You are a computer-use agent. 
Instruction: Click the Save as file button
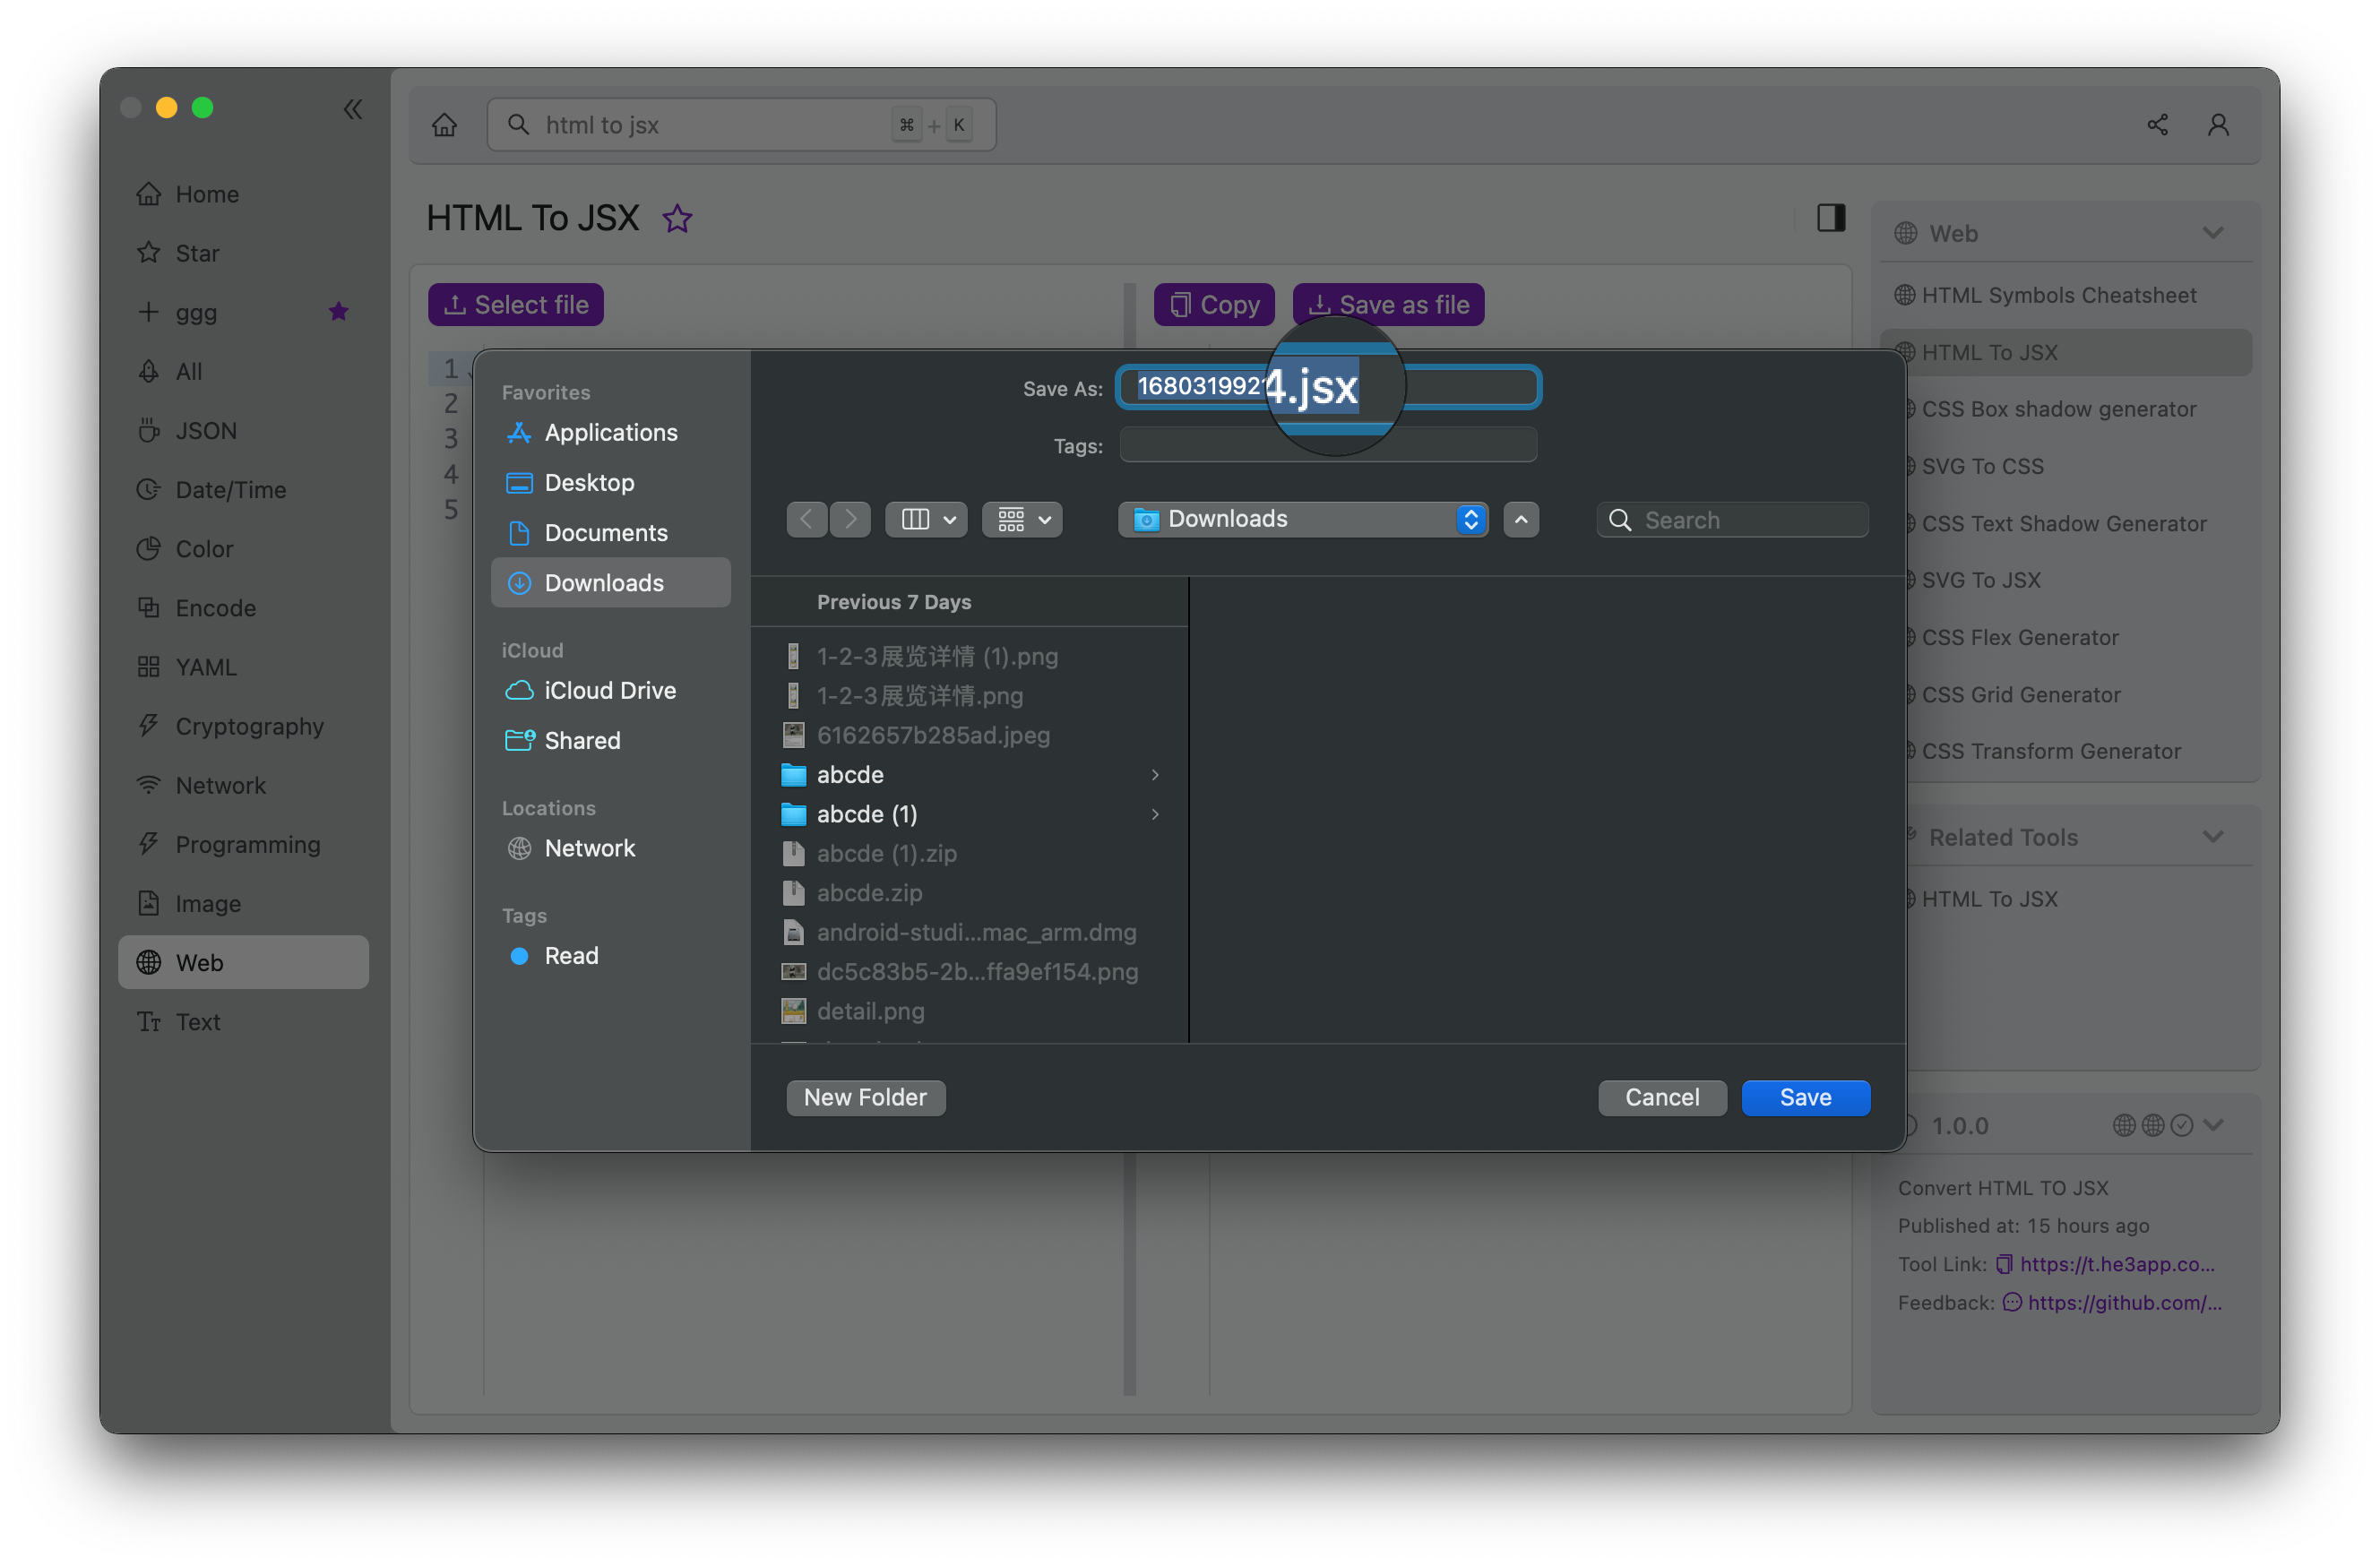[x=1388, y=304]
